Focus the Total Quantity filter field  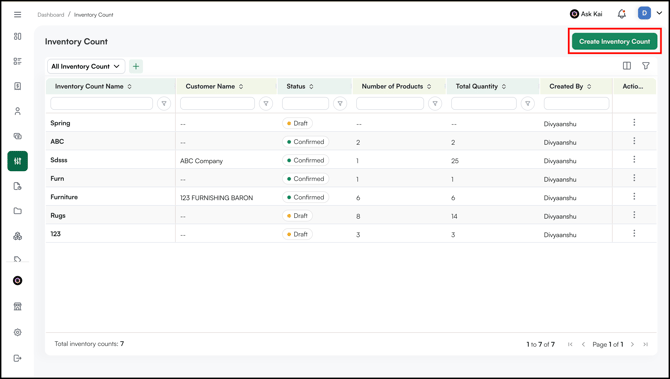(484, 103)
